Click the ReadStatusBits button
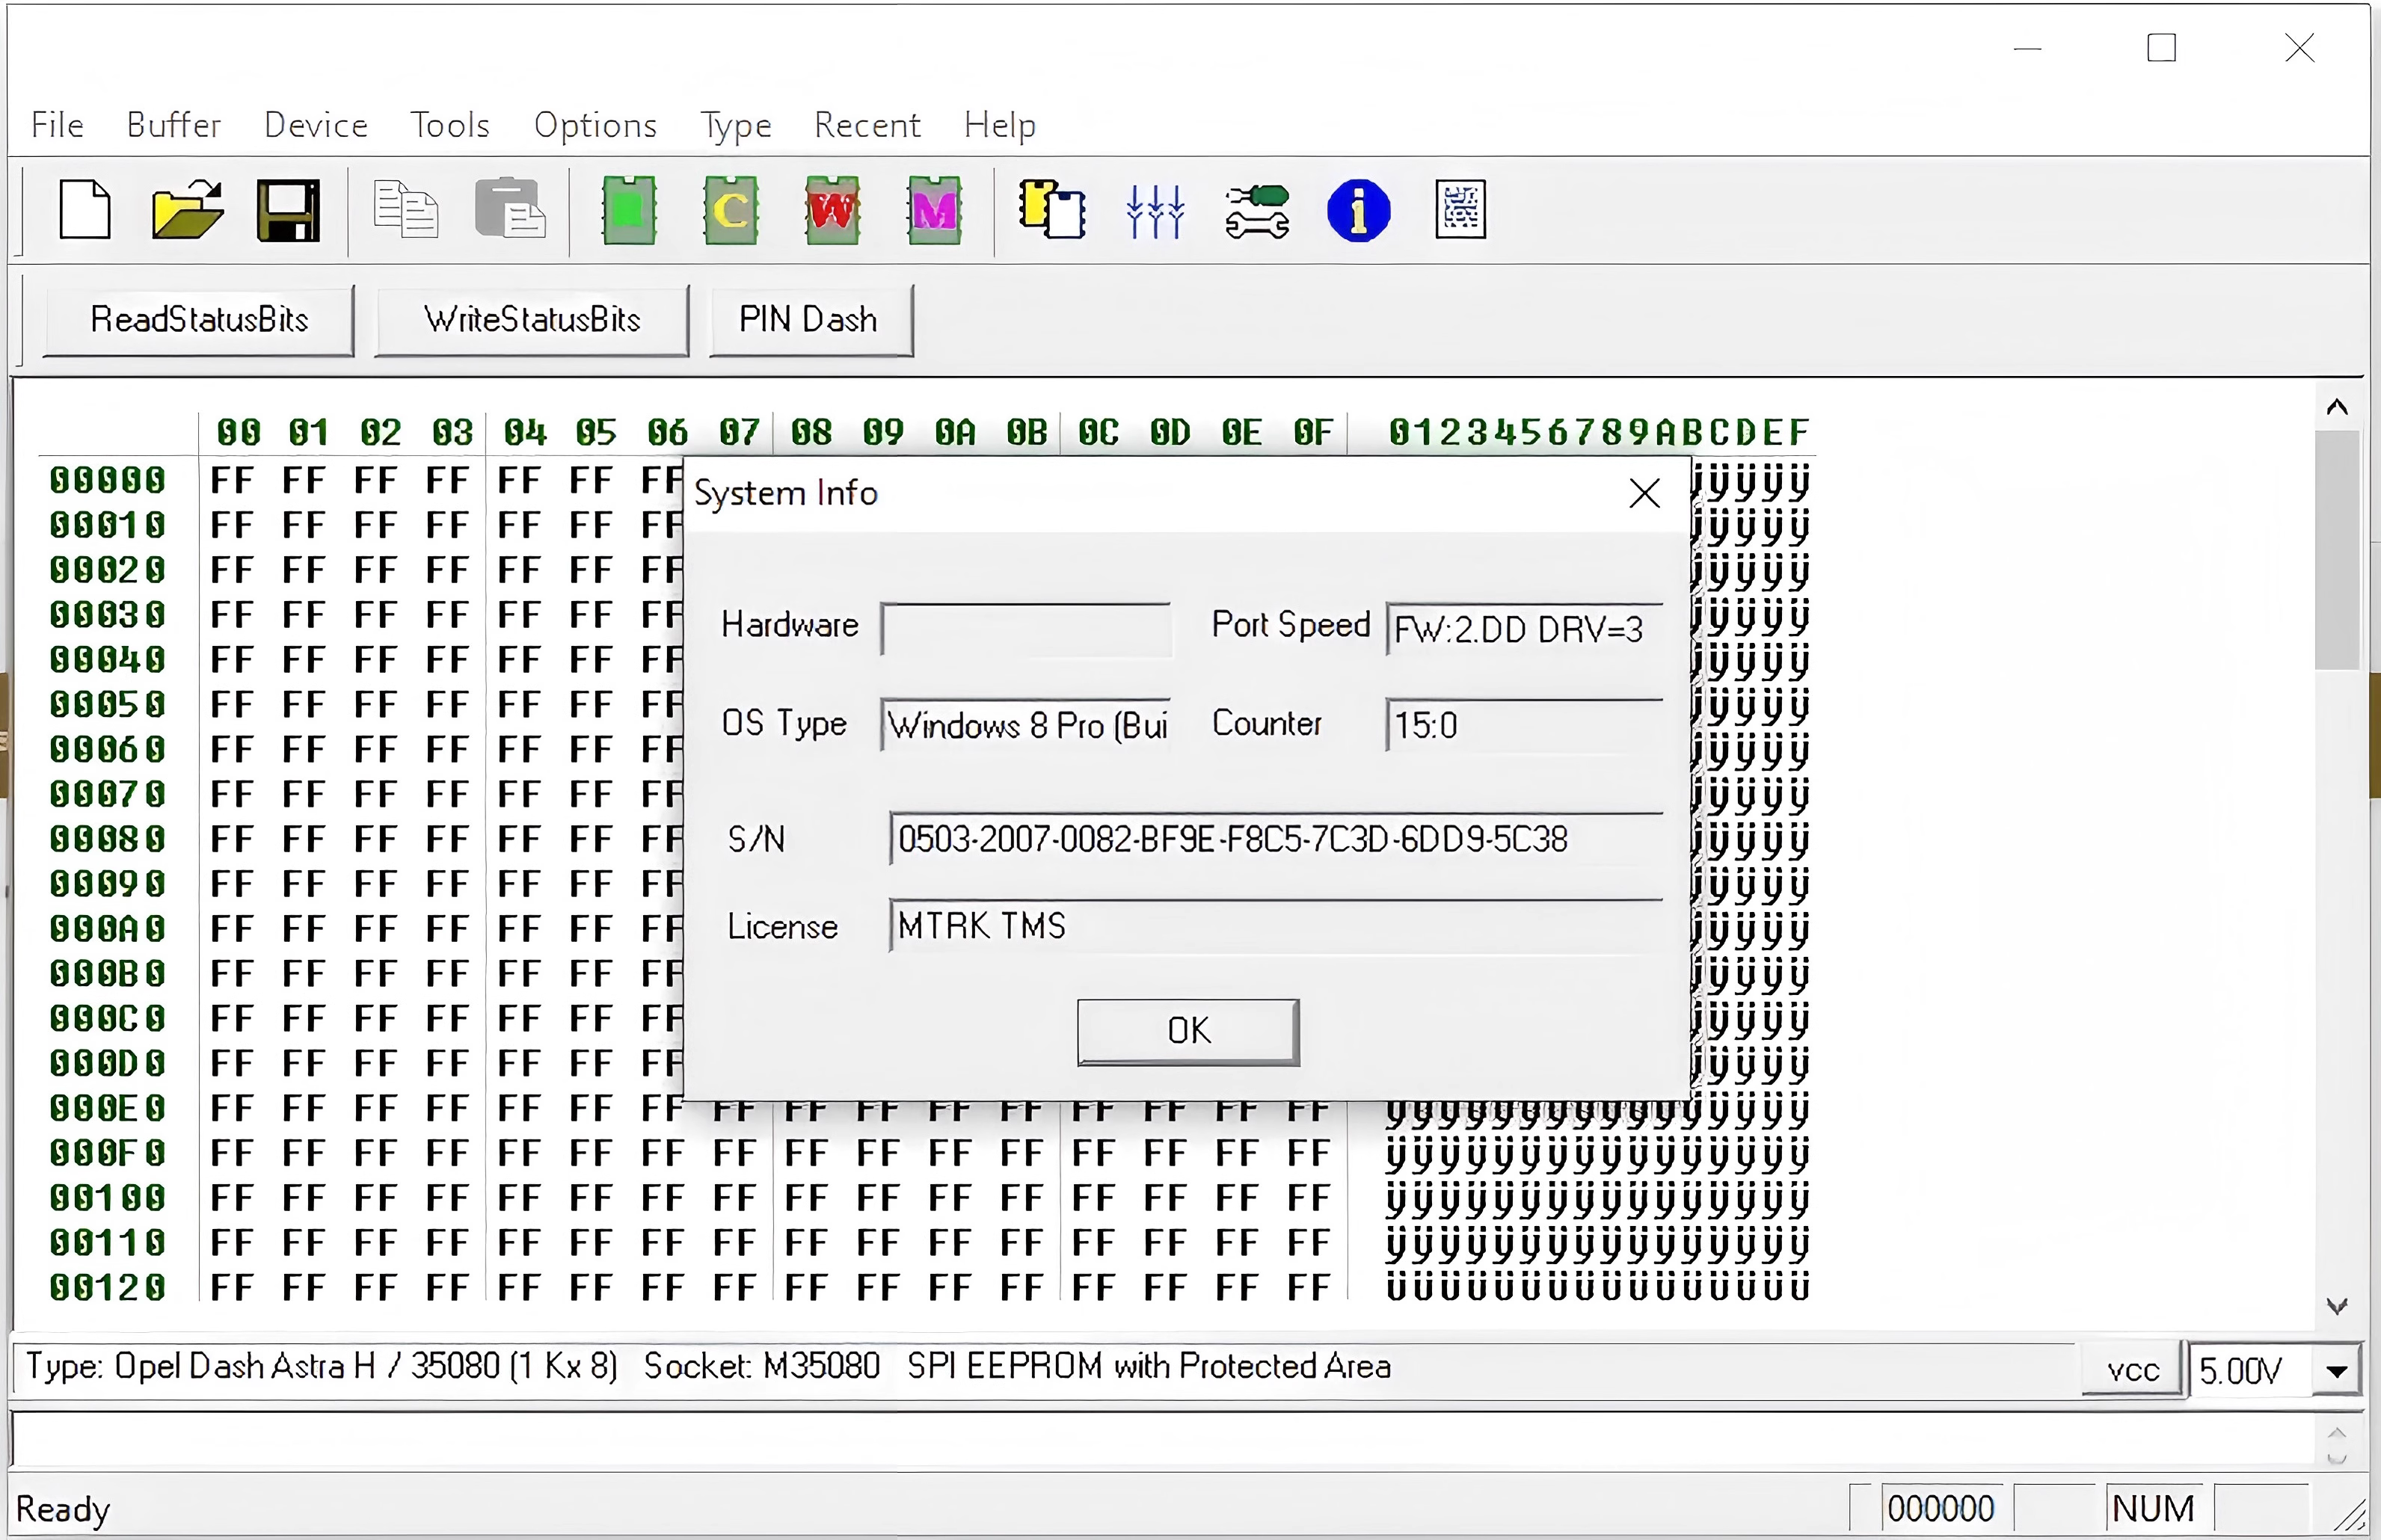The height and width of the screenshot is (1540, 2381). [x=199, y=320]
